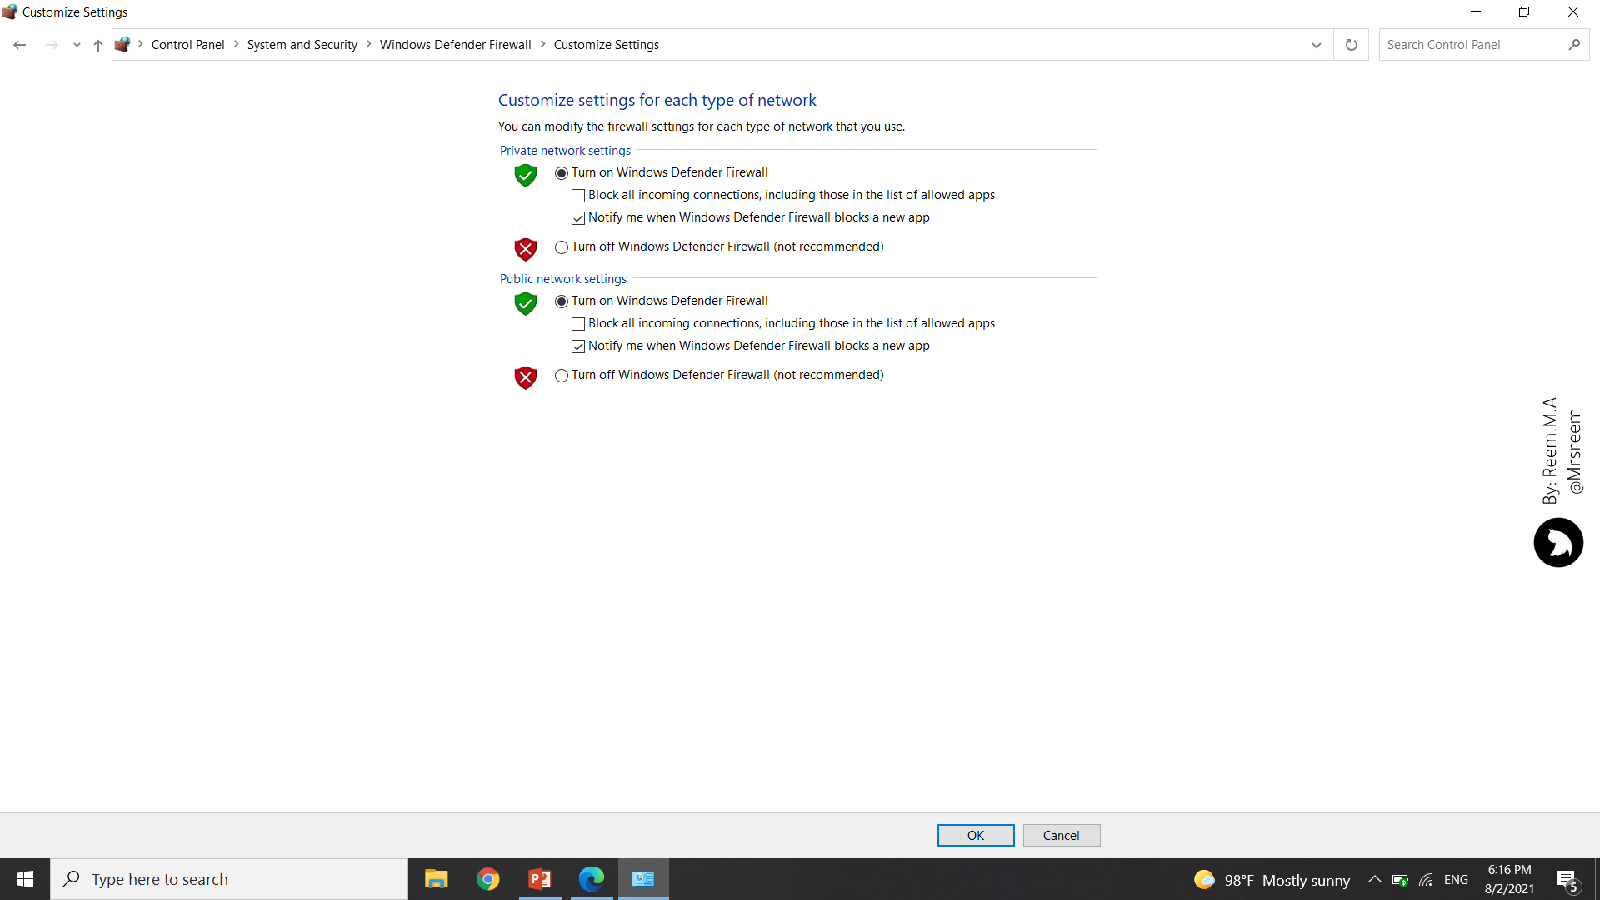Open the Windows Start menu
The height and width of the screenshot is (900, 1600).
[25, 879]
